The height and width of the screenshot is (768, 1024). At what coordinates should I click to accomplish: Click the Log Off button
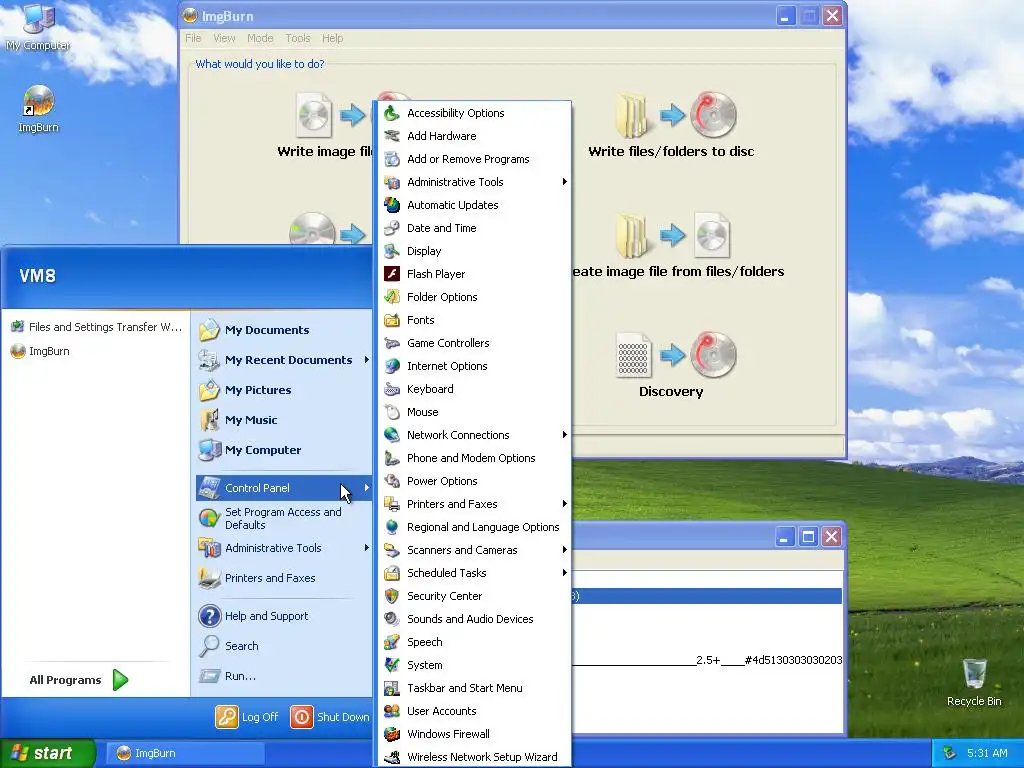(248, 717)
